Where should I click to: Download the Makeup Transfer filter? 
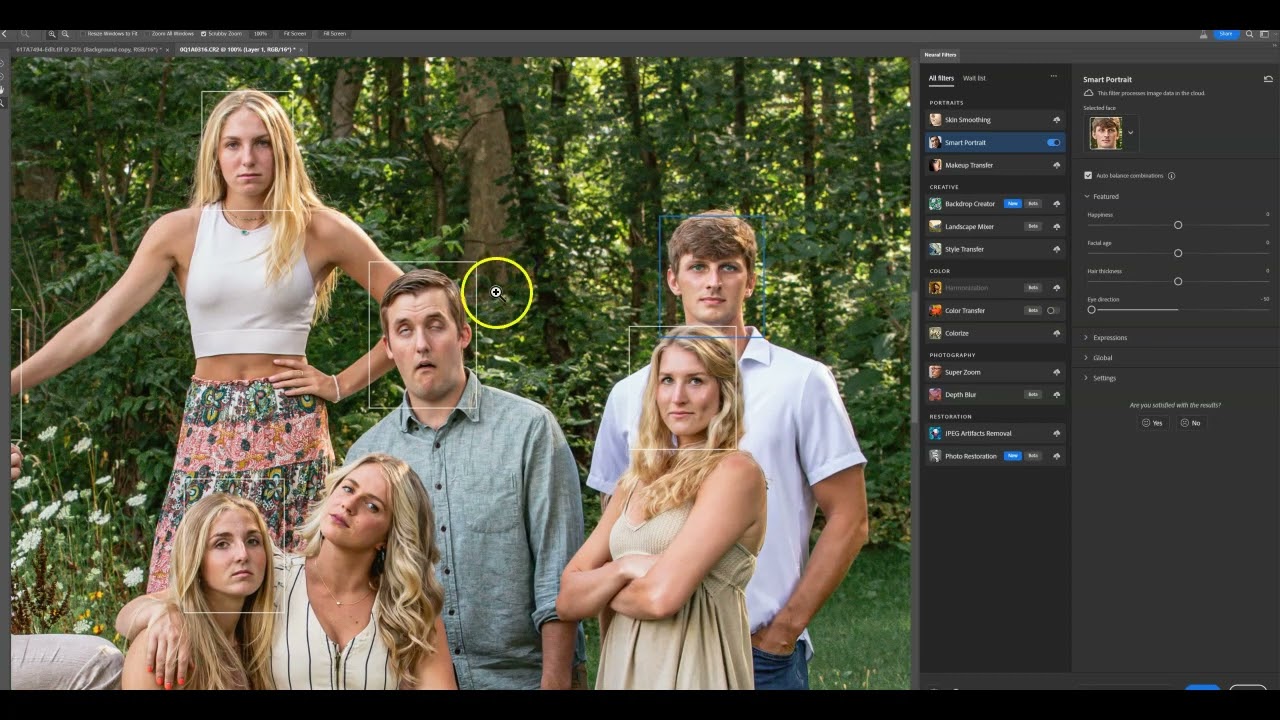tap(1056, 165)
